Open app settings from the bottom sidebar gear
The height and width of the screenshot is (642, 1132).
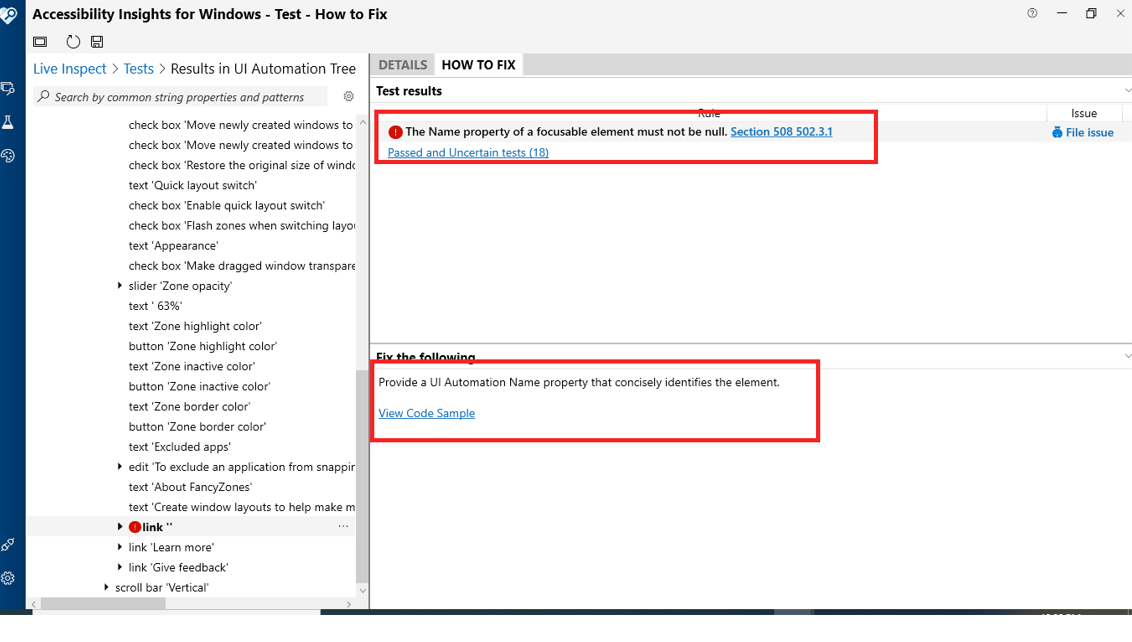click(x=9, y=578)
